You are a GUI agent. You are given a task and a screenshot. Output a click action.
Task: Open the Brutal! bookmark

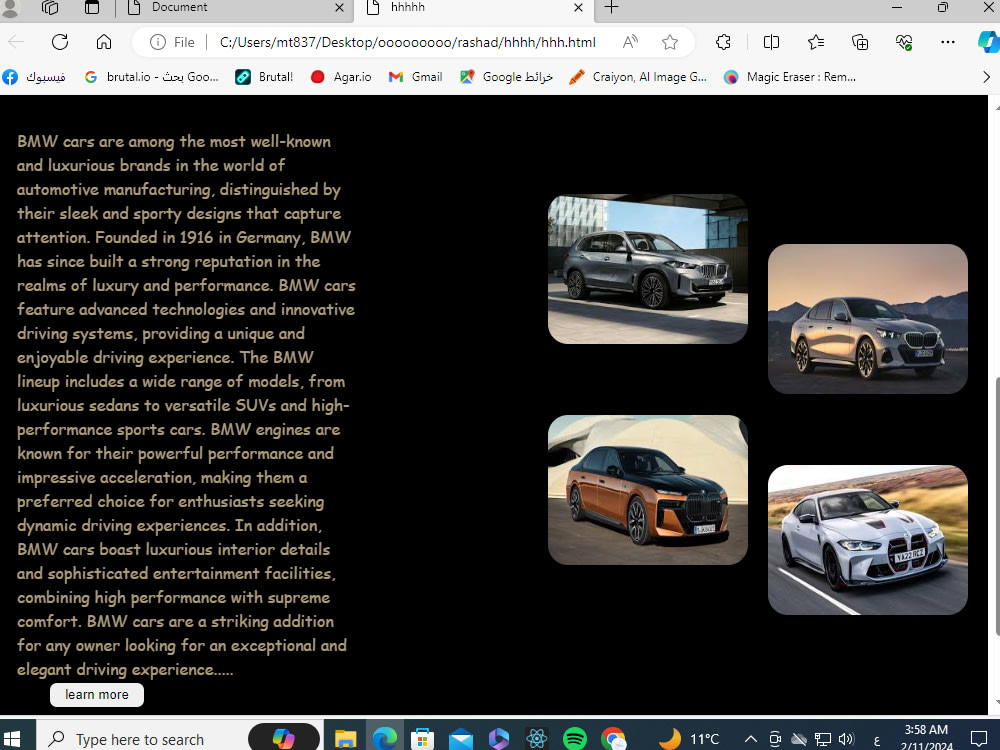(264, 77)
